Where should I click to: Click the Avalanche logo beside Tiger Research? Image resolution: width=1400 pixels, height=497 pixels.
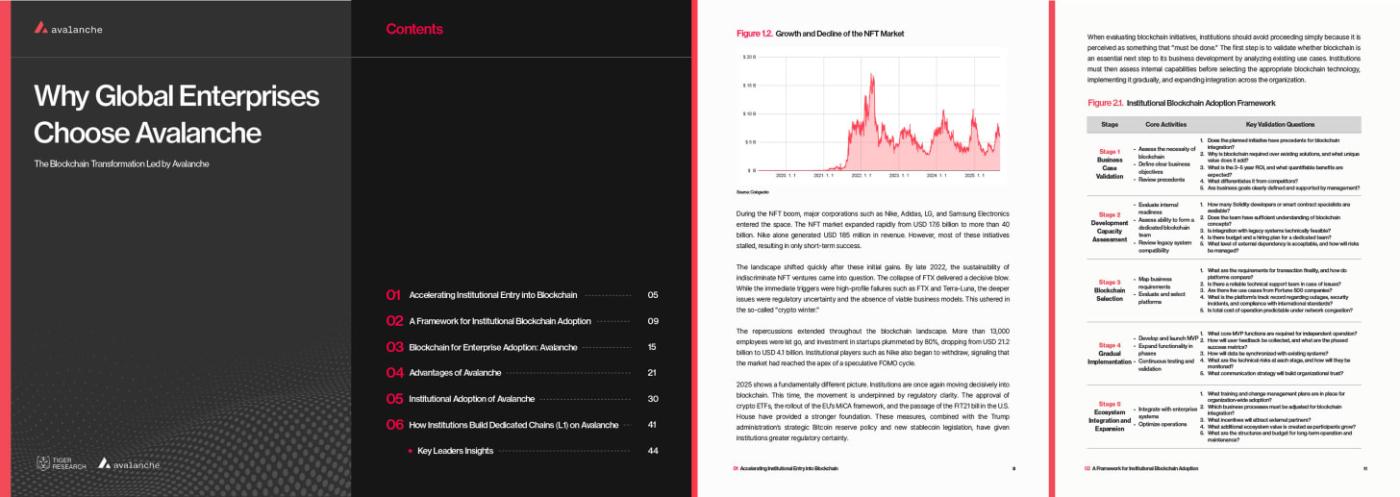pos(129,464)
